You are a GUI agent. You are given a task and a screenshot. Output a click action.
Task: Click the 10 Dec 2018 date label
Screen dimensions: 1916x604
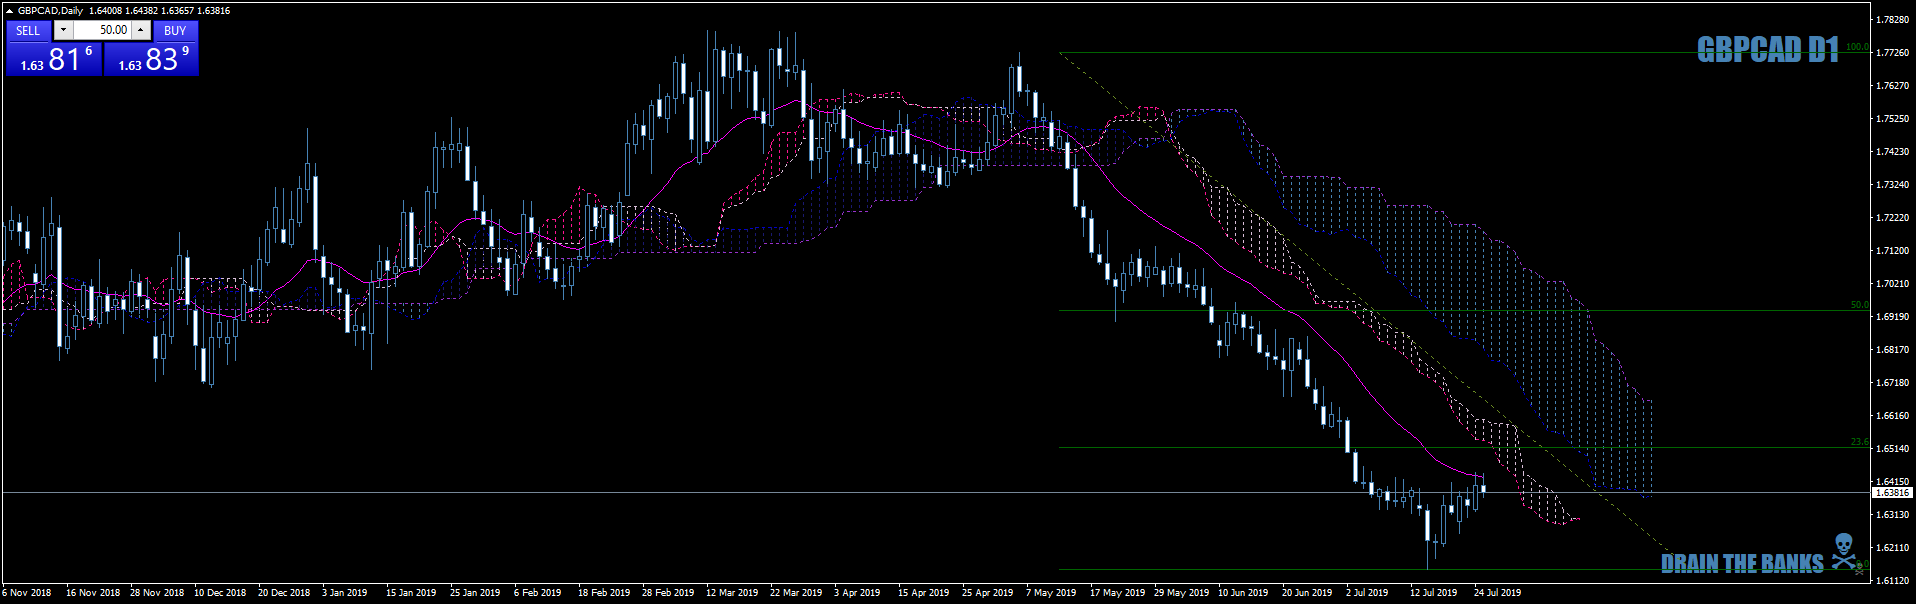click(x=220, y=593)
